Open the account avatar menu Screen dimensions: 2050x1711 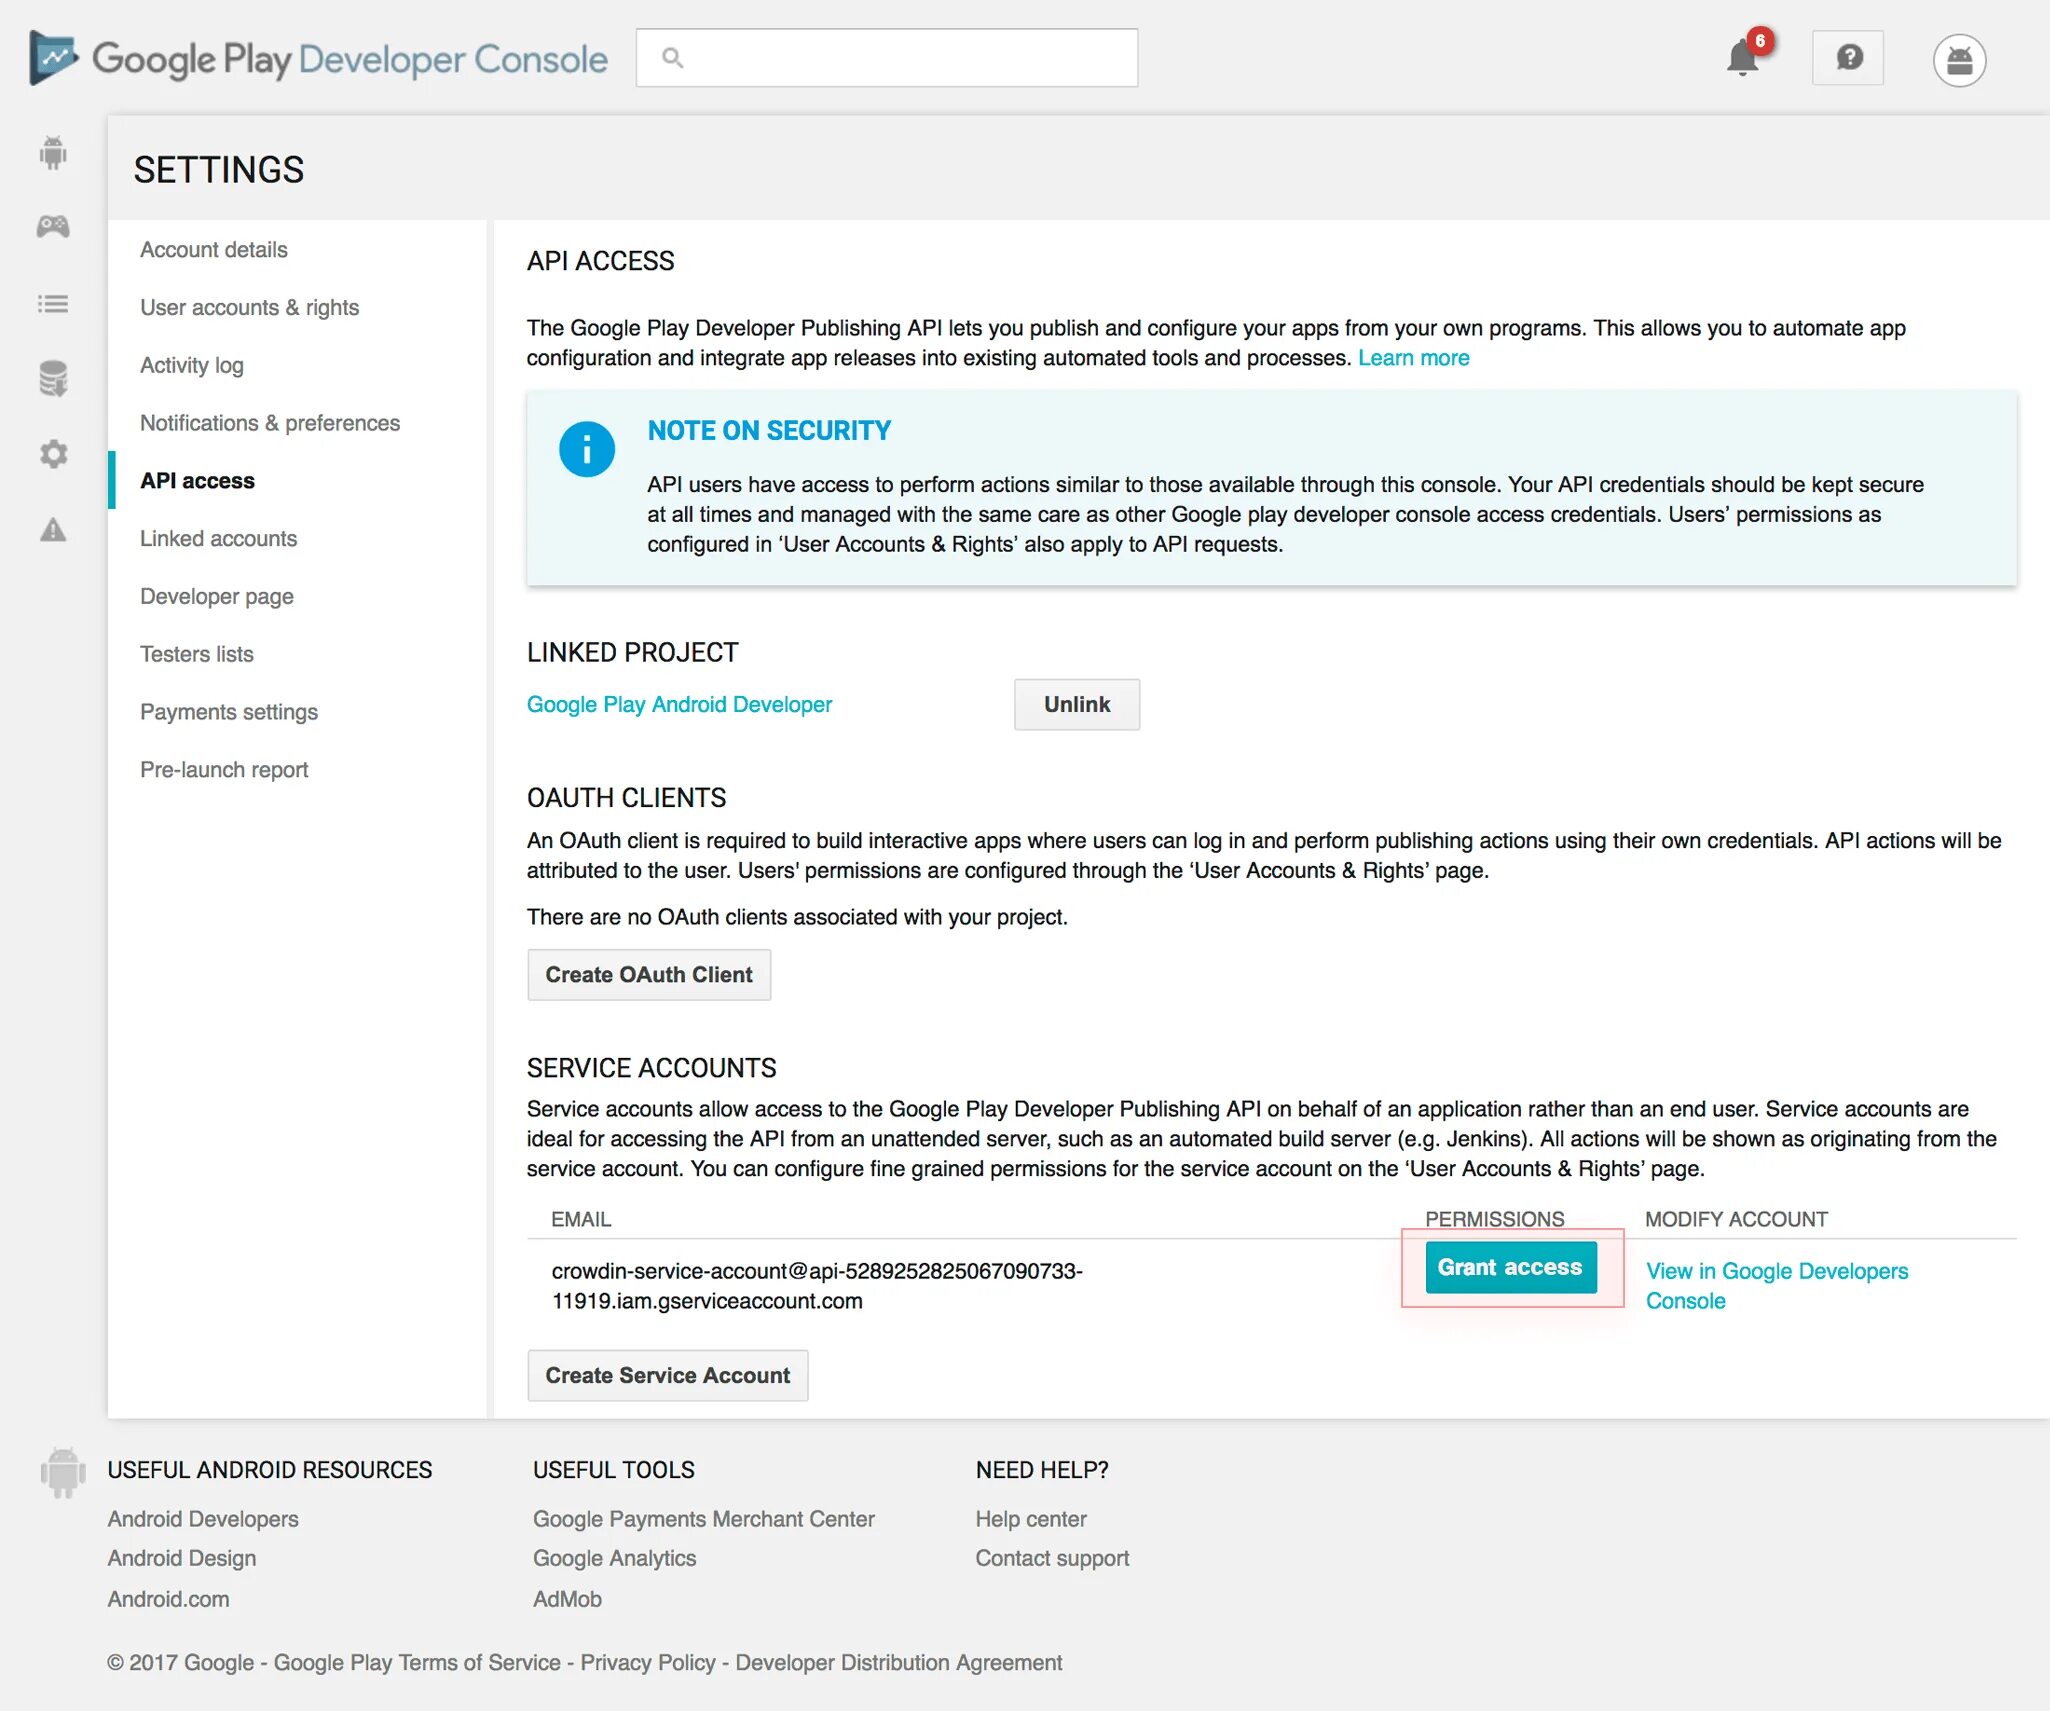click(1959, 60)
